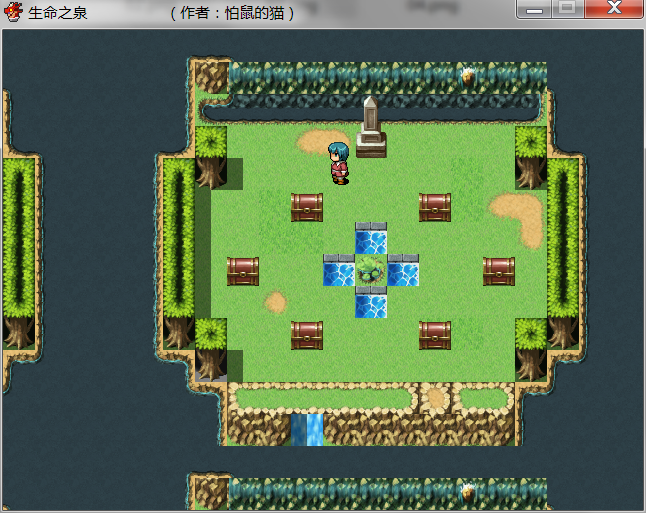This screenshot has width=646, height=513.
Task: Open the far-right middle treasure chest
Action: 499,272
